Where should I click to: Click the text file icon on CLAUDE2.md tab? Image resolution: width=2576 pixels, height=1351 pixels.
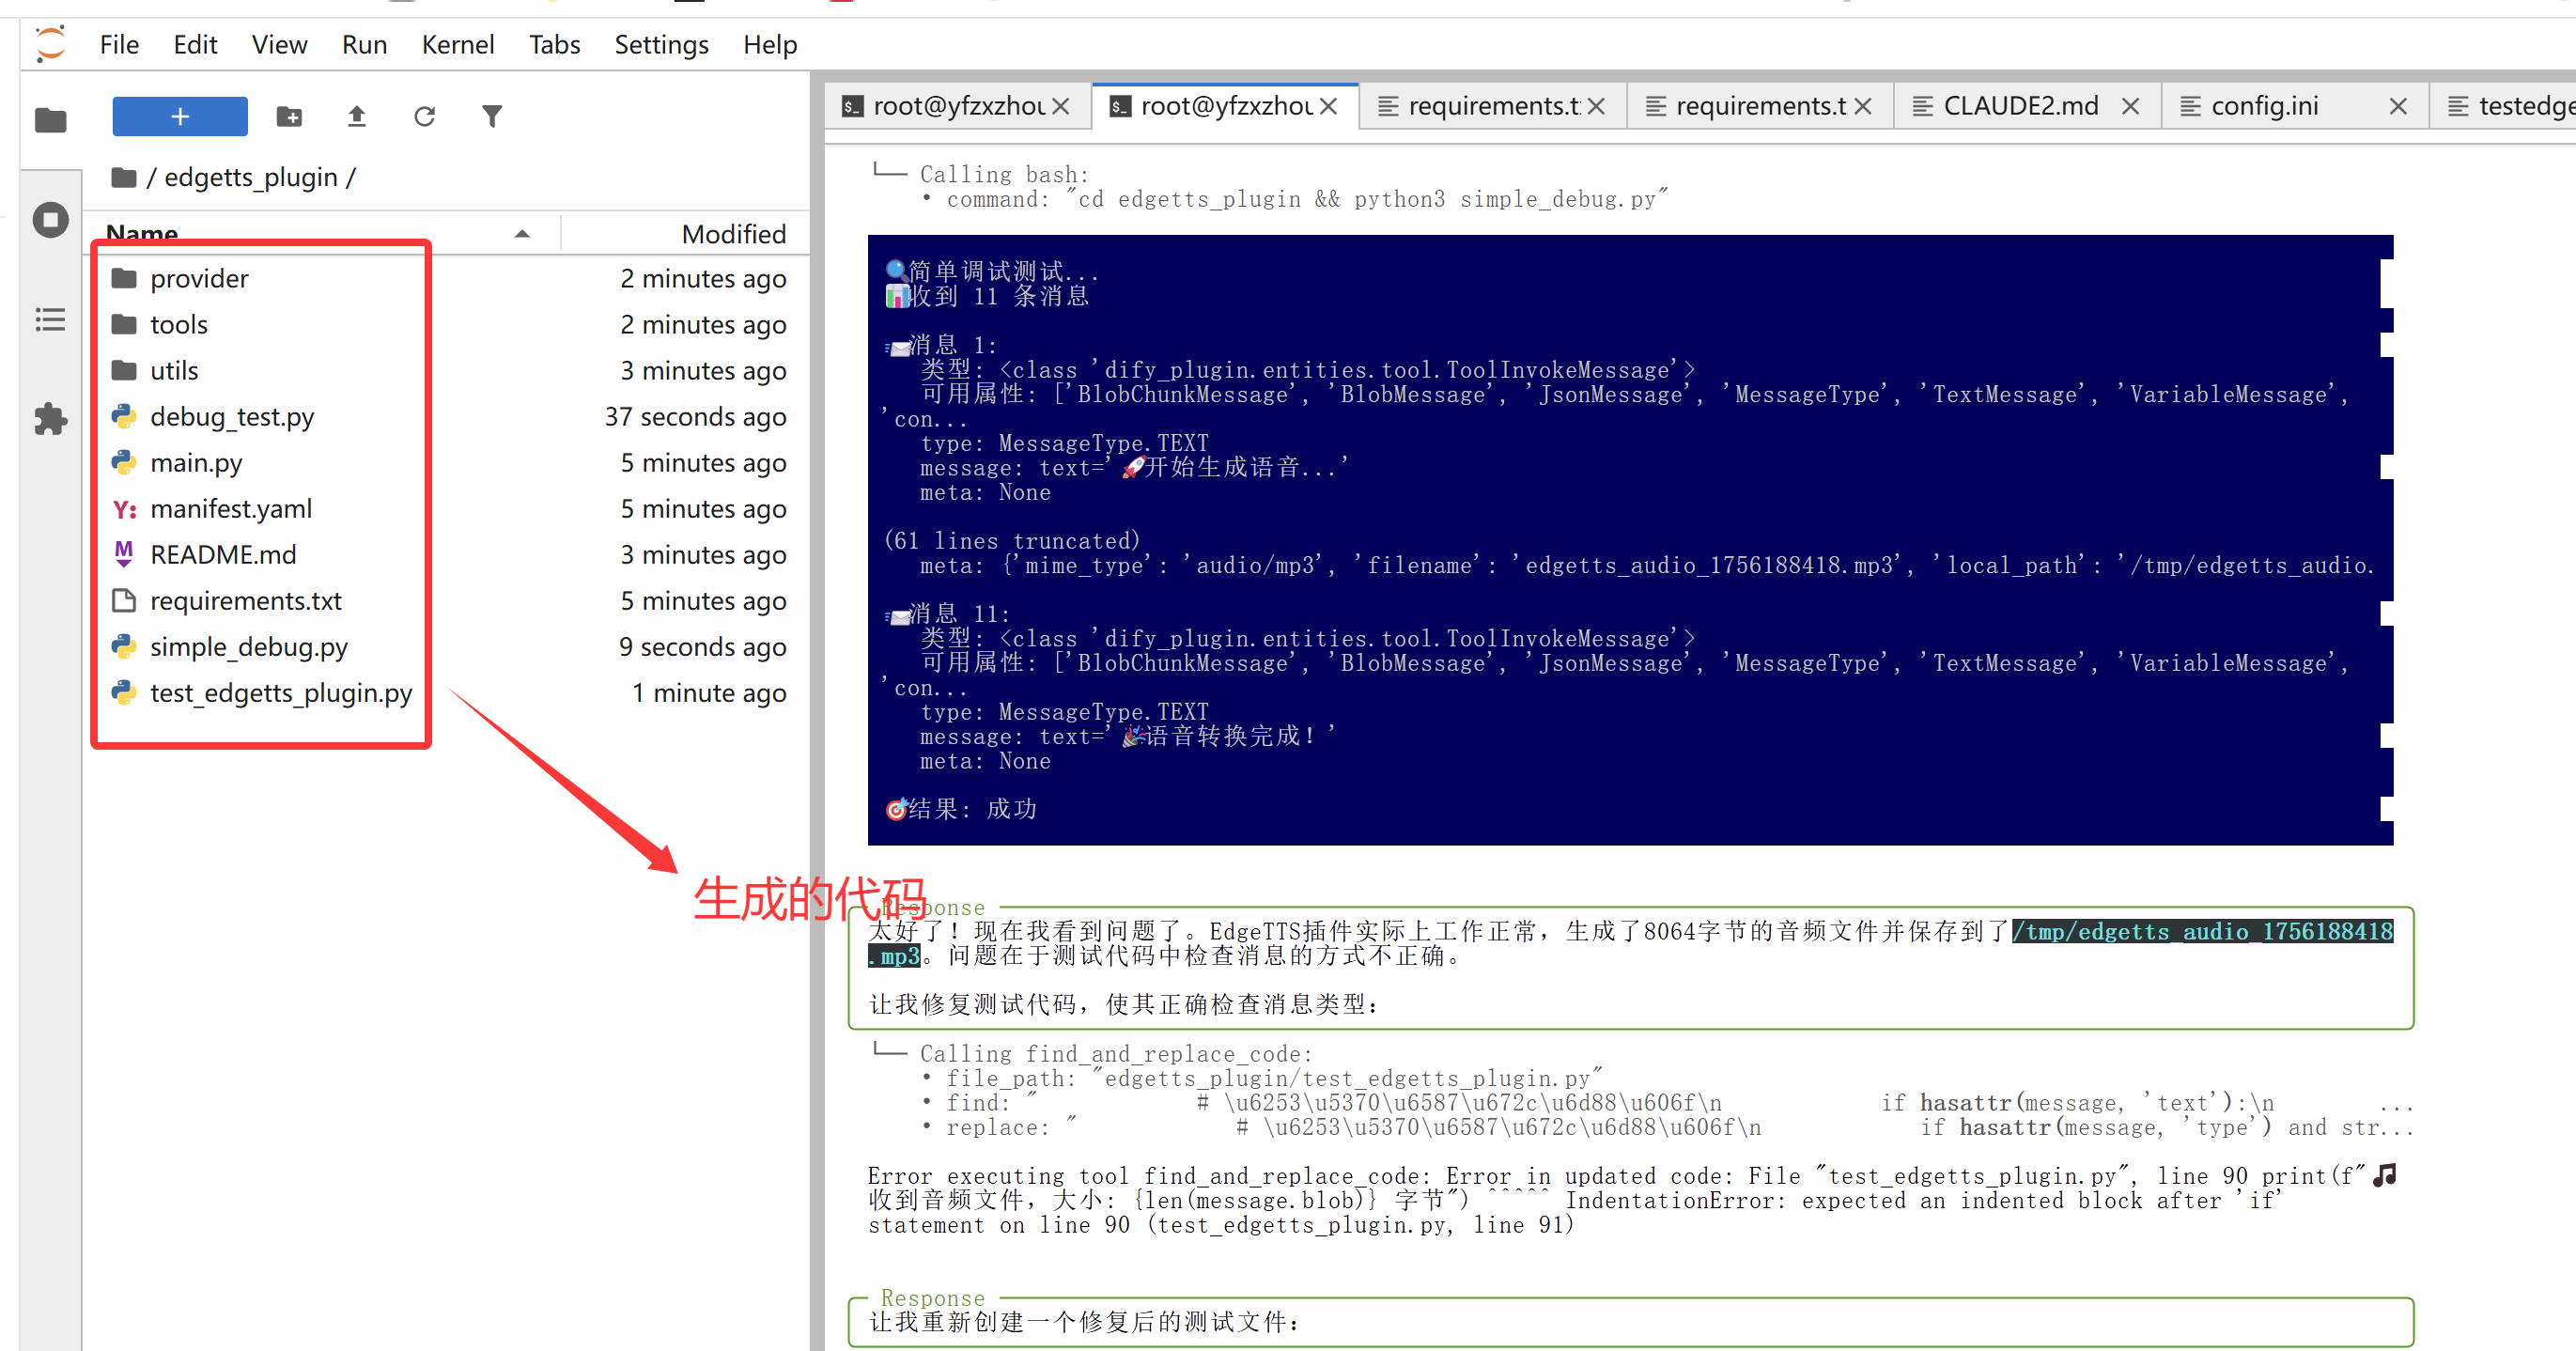point(1922,106)
